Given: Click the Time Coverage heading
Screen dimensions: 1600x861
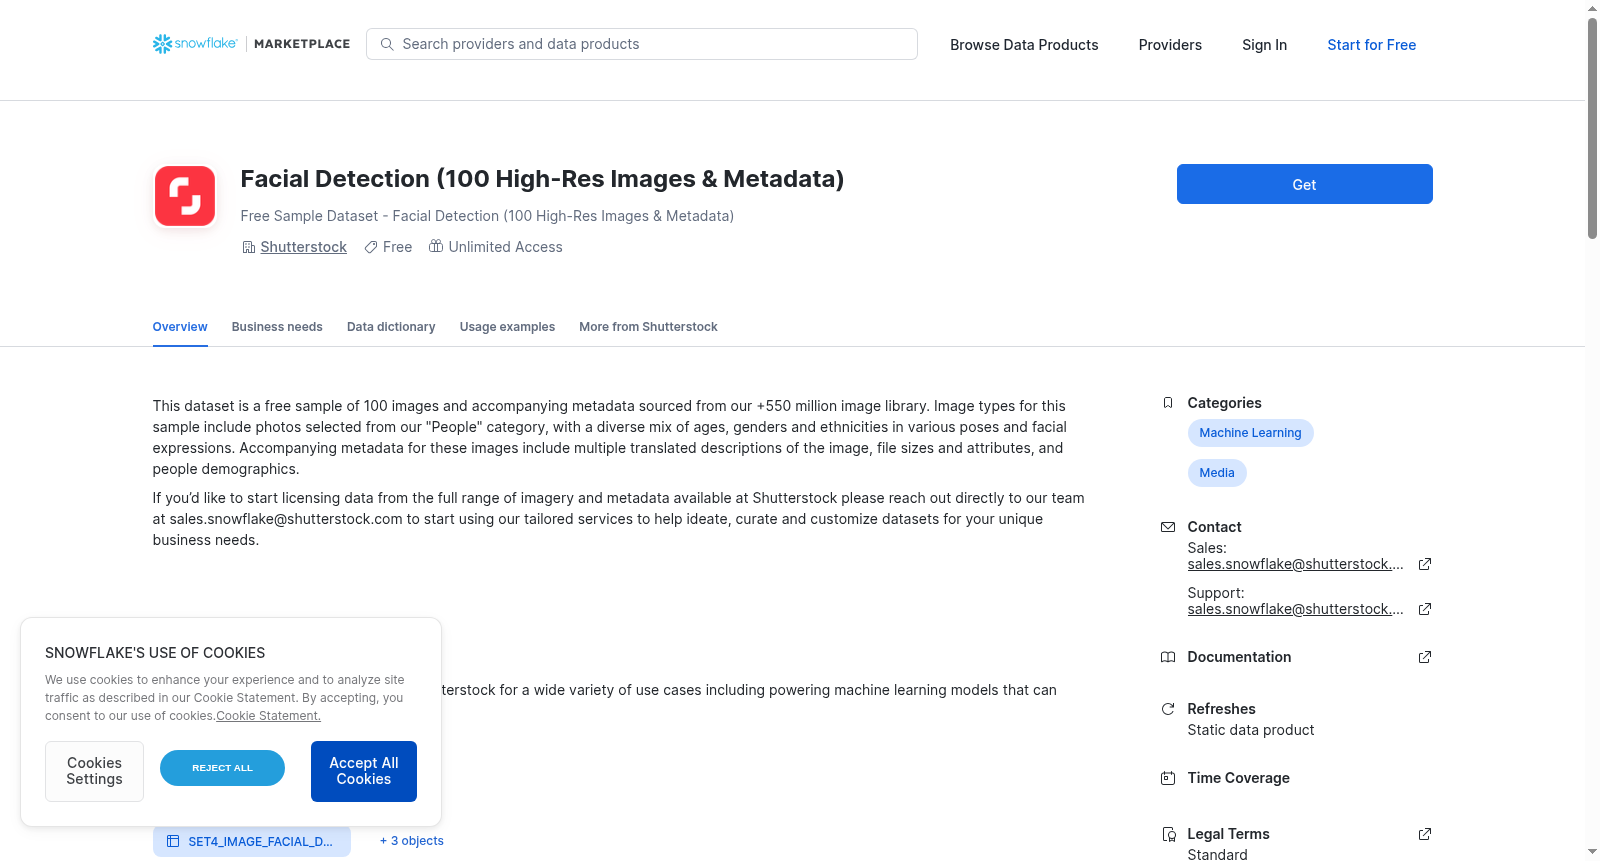Looking at the screenshot, I should click(1238, 778).
